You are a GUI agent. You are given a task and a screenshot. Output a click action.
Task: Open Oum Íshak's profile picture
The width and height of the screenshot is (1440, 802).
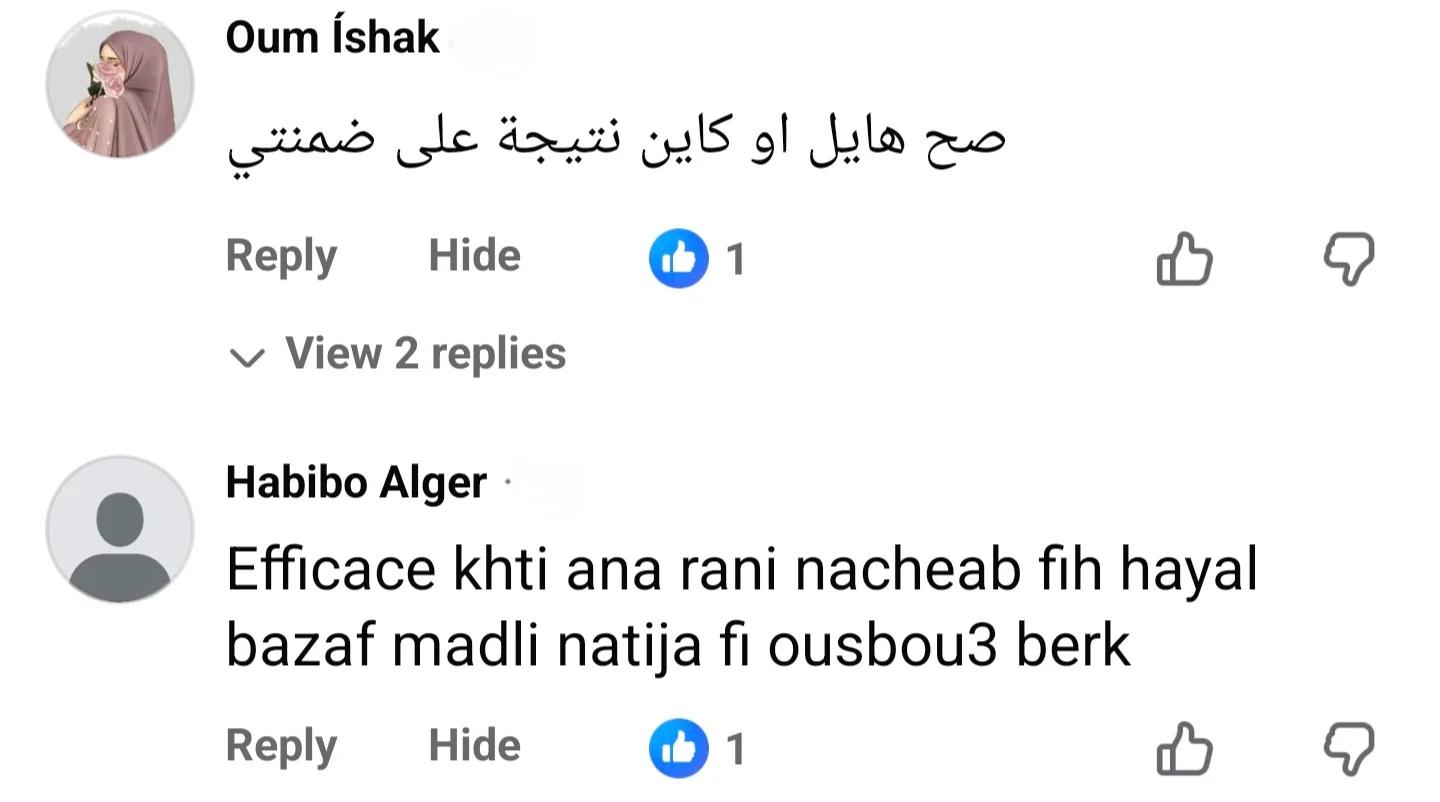pos(120,85)
